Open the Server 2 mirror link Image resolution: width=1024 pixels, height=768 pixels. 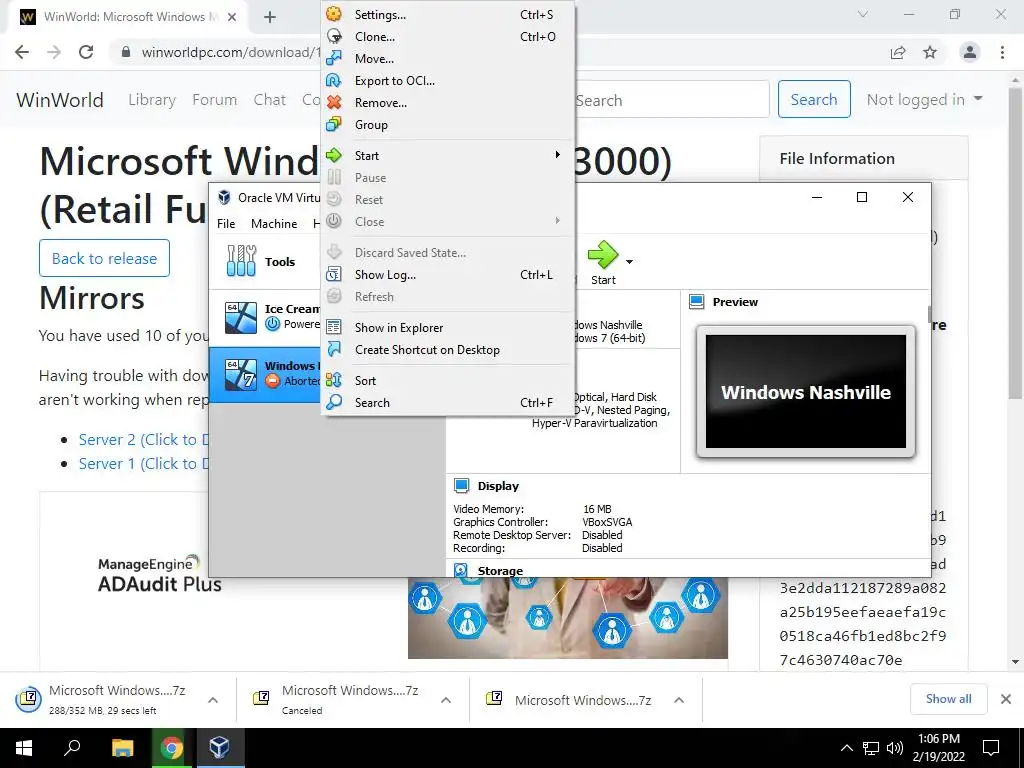[144, 440]
